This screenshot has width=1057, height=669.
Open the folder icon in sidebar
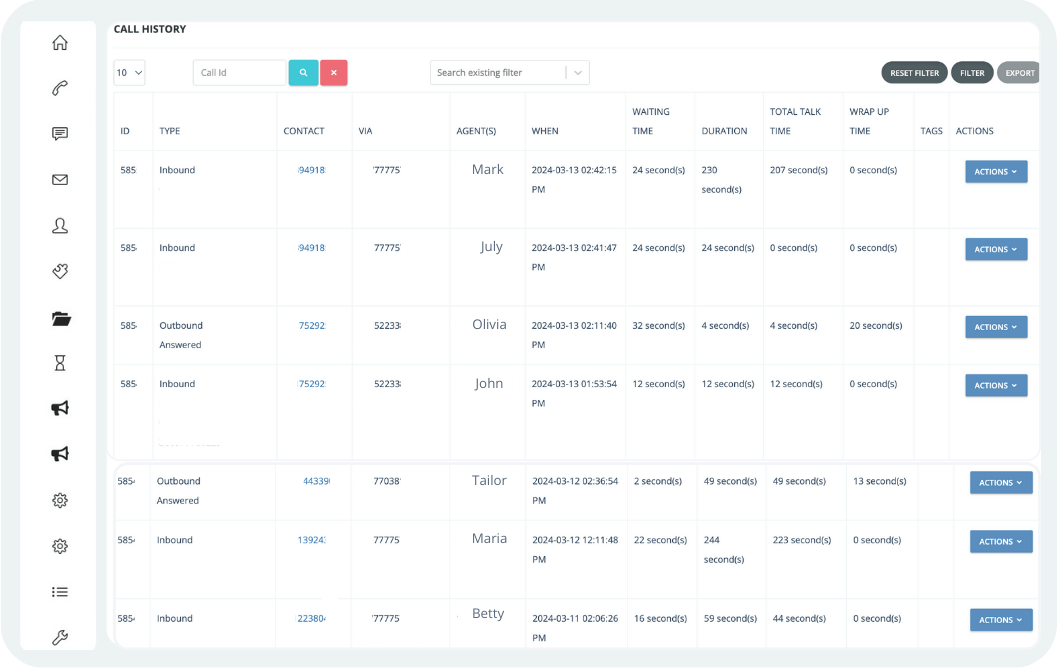click(59, 317)
